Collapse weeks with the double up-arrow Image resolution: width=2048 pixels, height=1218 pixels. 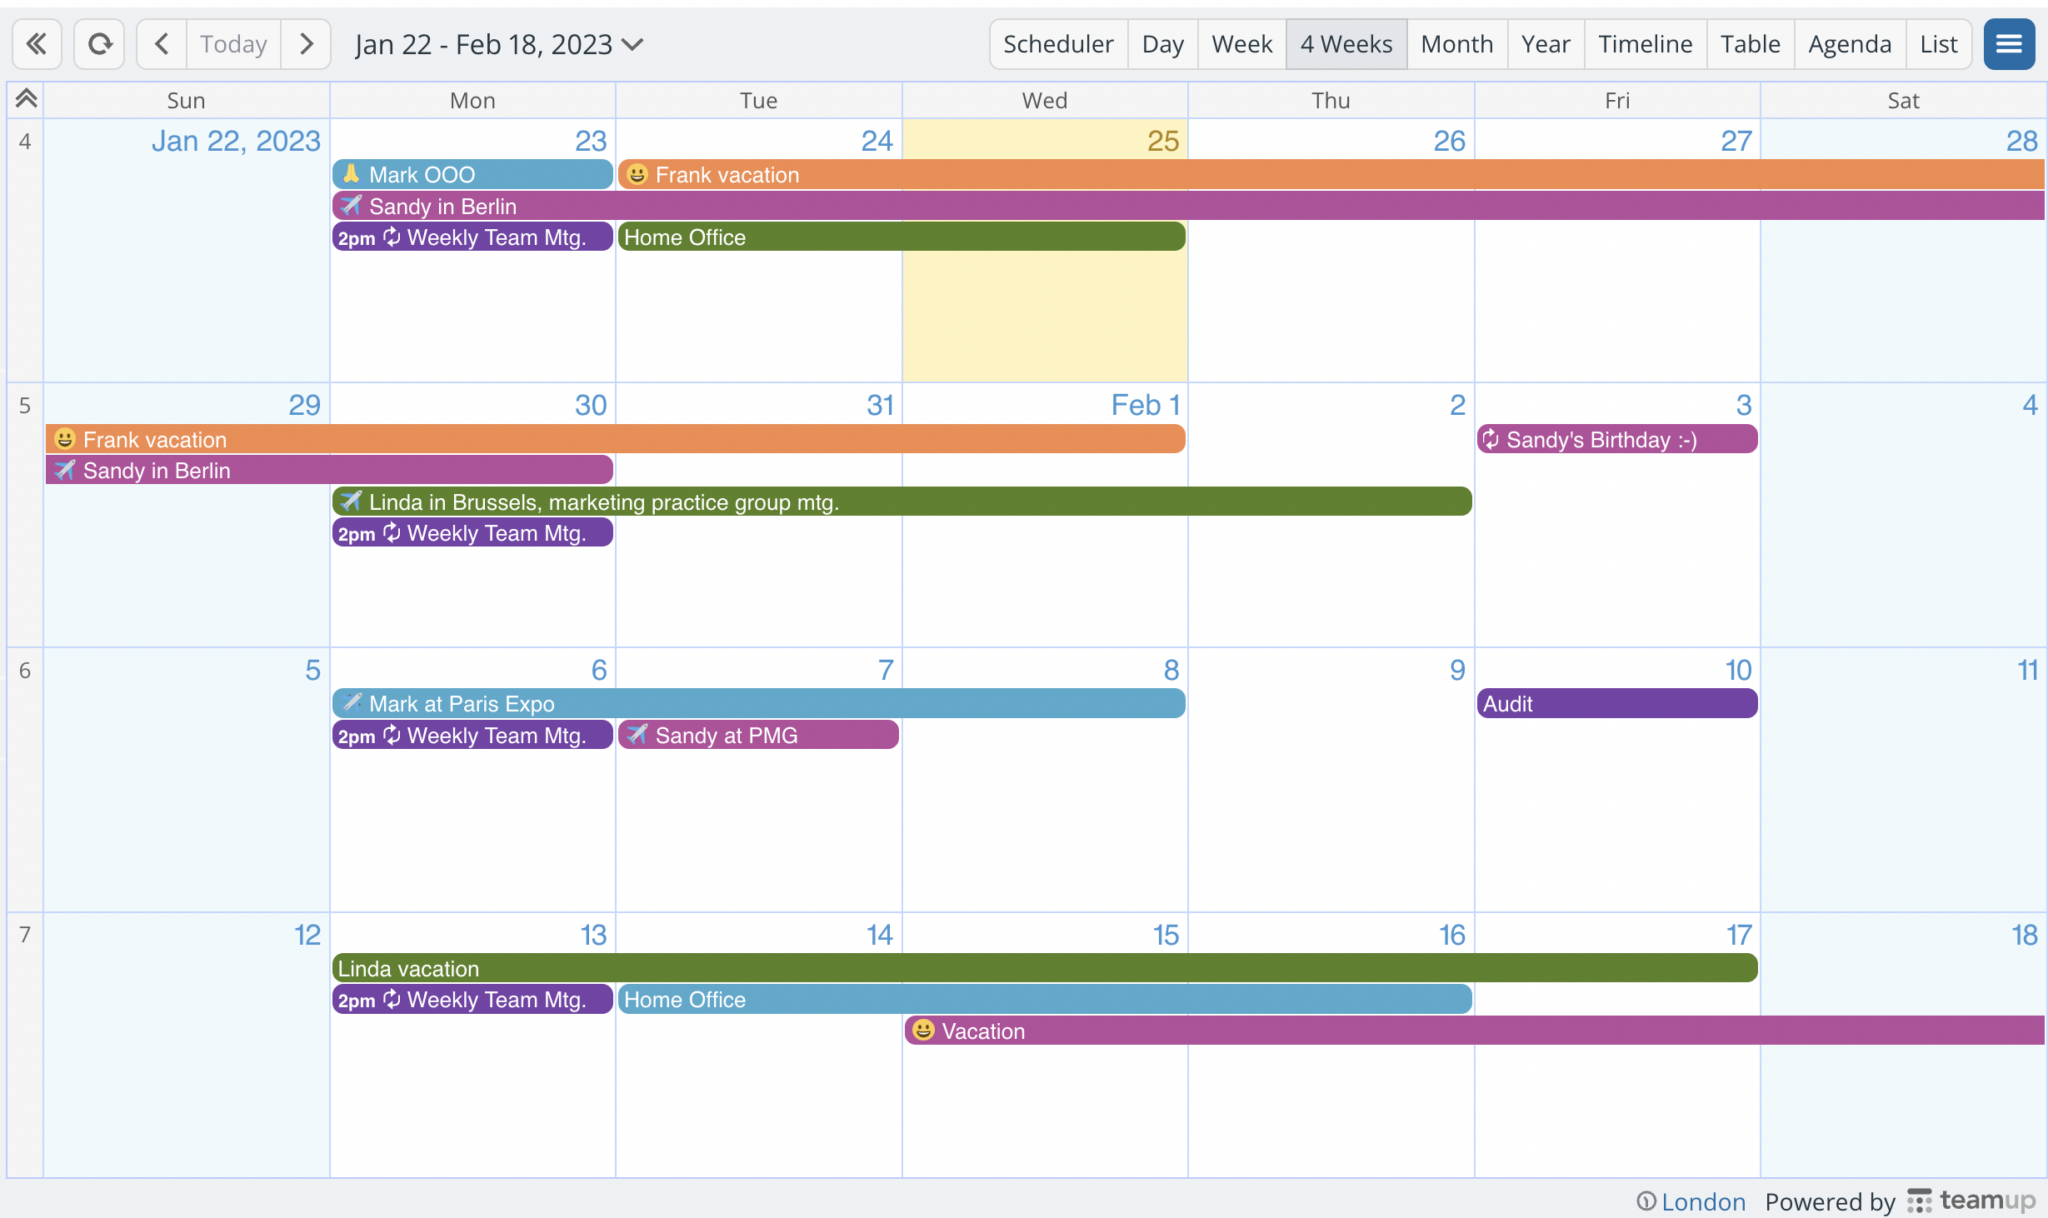(x=25, y=97)
